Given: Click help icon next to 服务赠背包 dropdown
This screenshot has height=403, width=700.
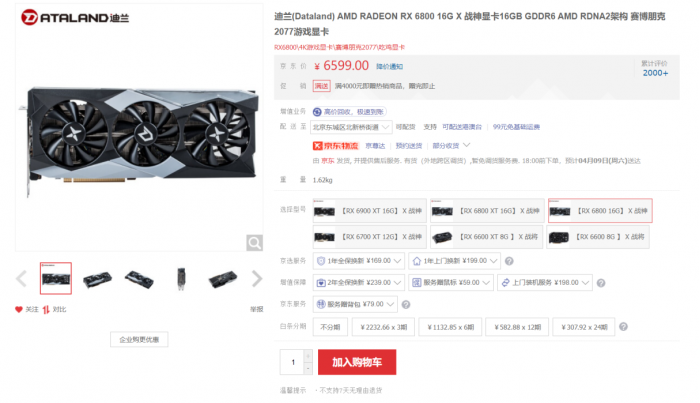Looking at the screenshot, I should coord(406,304).
